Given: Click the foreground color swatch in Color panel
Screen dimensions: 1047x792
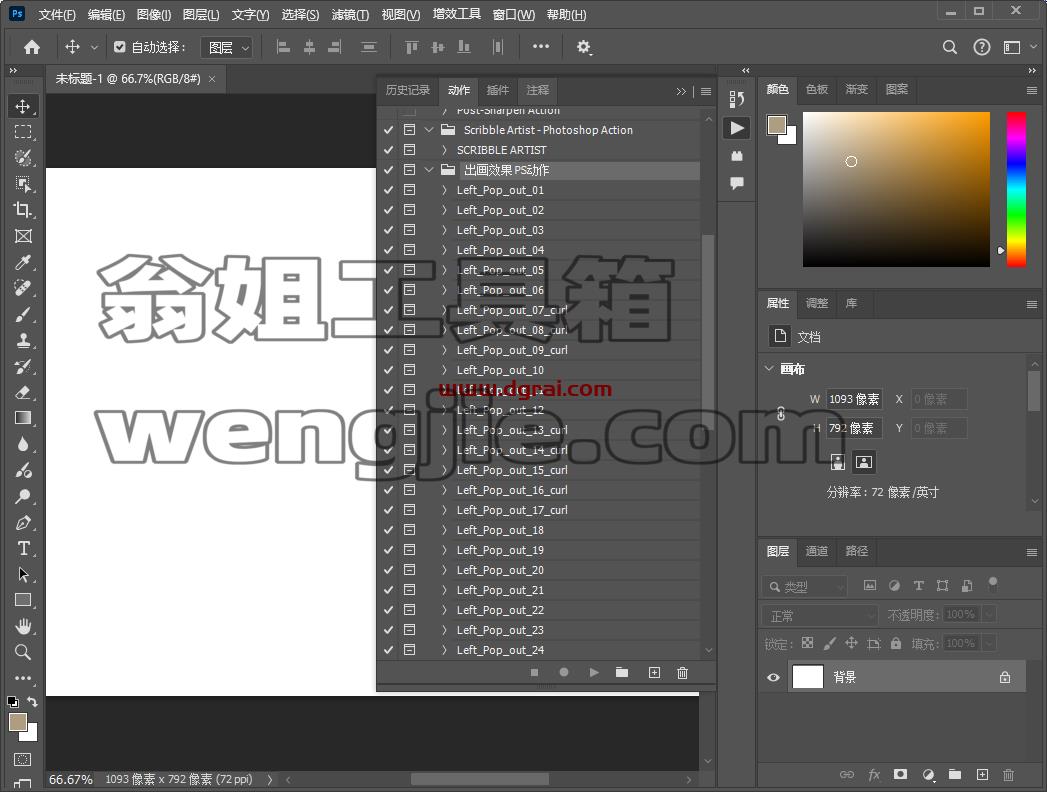Looking at the screenshot, I should click(777, 125).
